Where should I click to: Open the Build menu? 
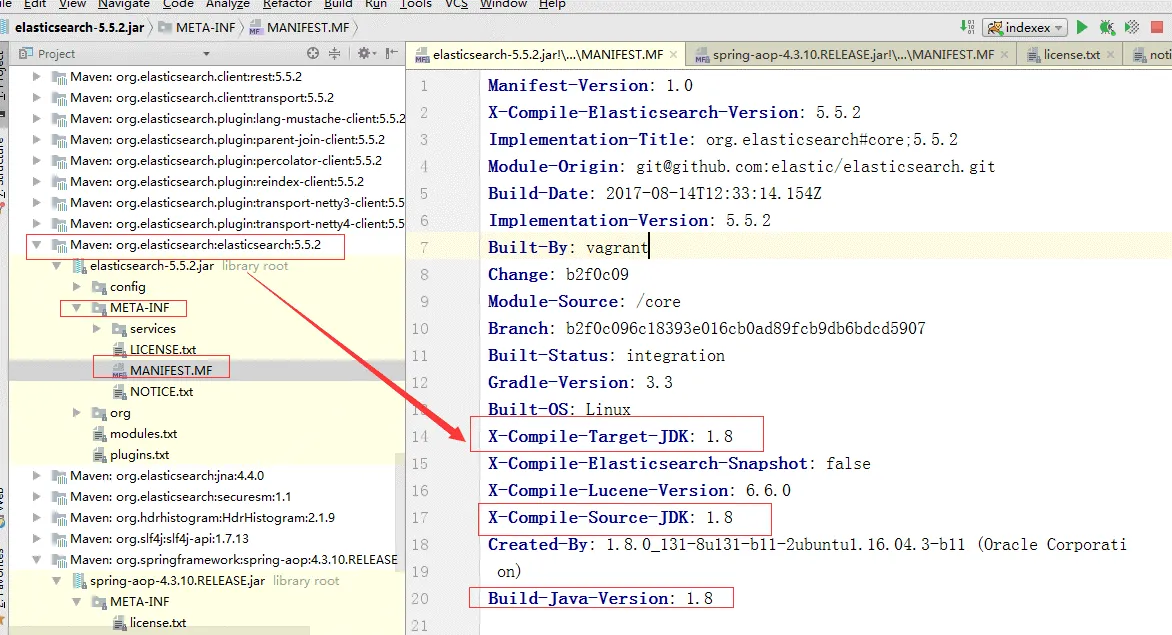pyautogui.click(x=338, y=4)
